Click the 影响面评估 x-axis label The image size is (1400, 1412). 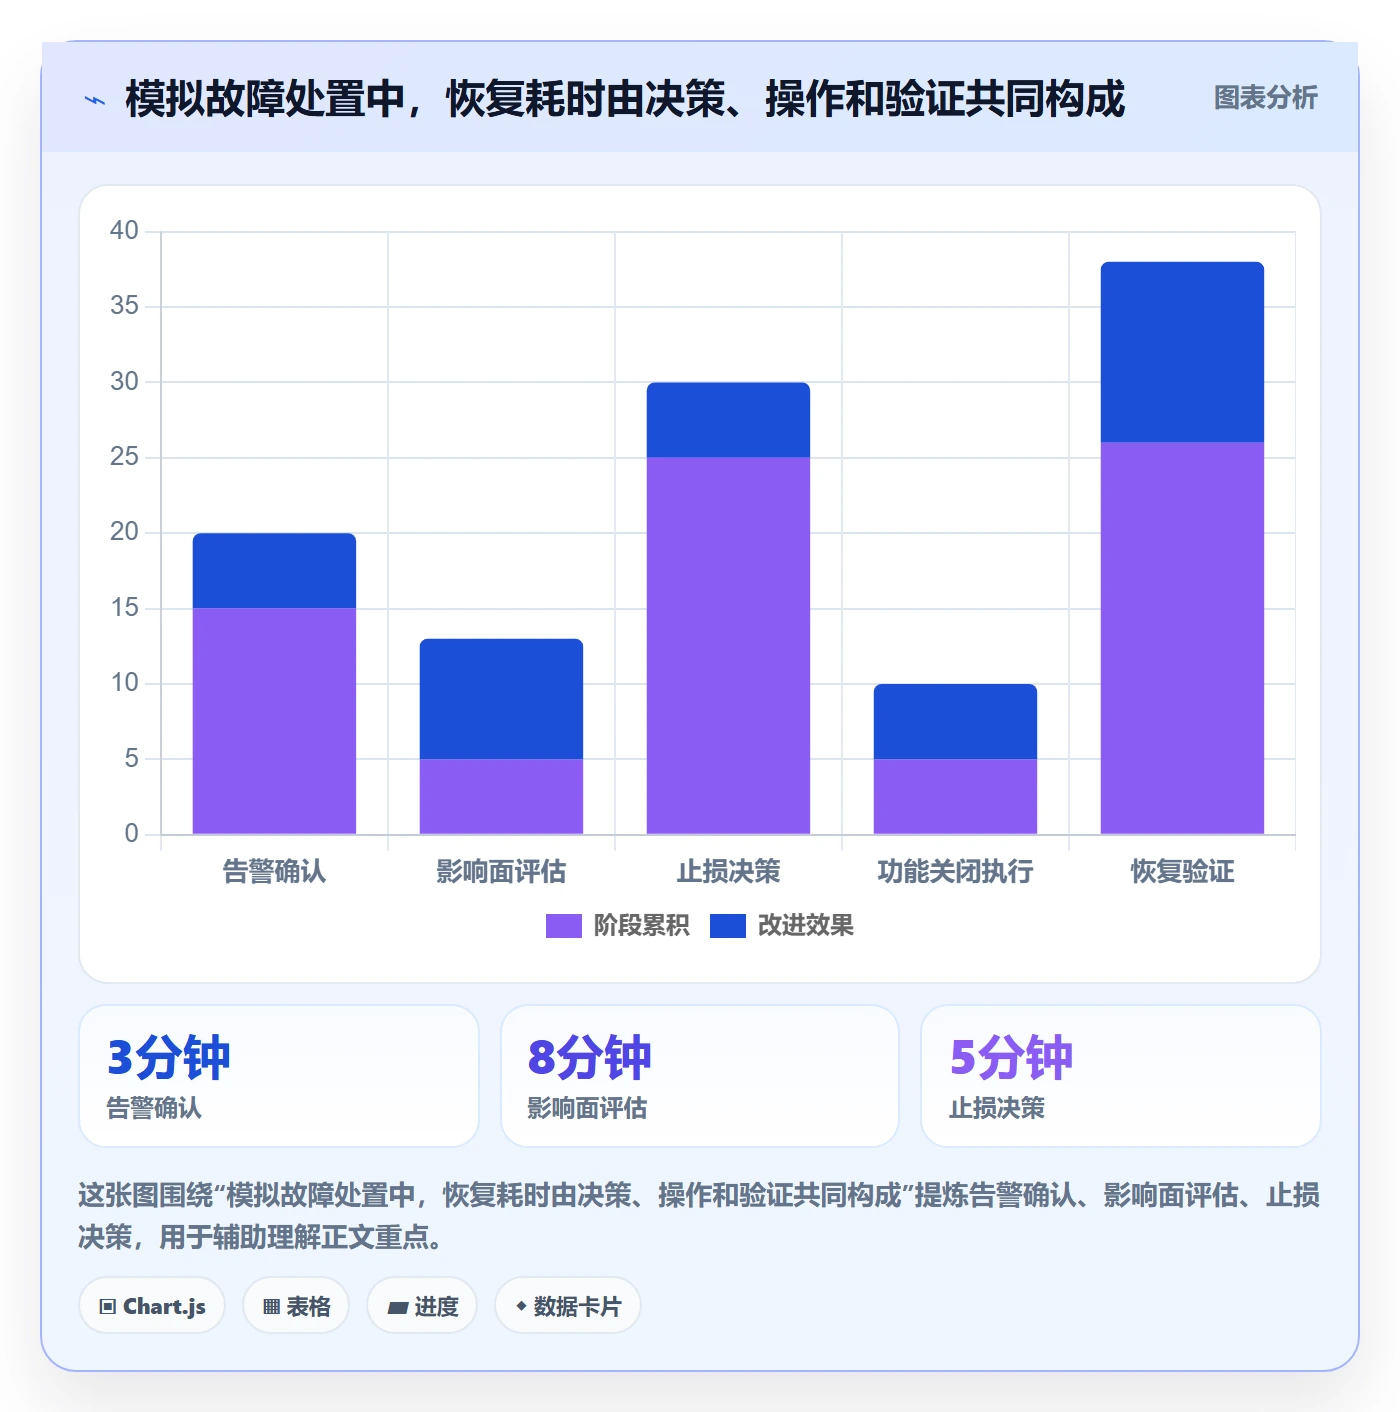coord(501,872)
